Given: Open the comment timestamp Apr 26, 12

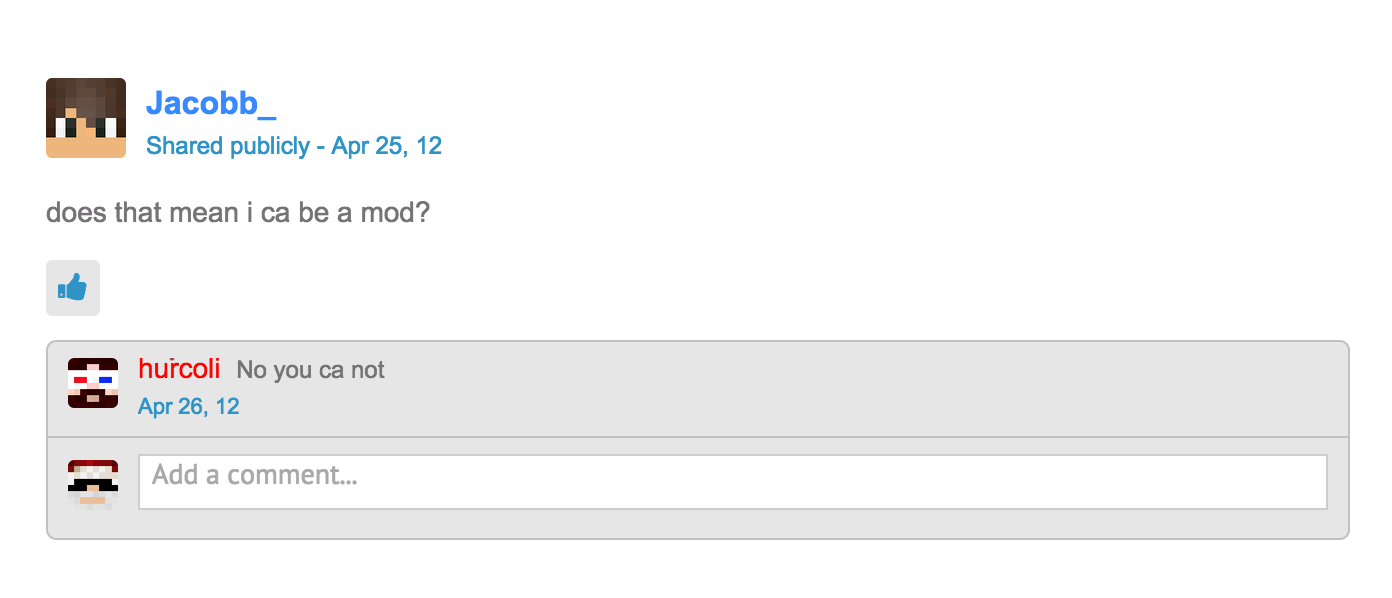Looking at the screenshot, I should pos(189,406).
